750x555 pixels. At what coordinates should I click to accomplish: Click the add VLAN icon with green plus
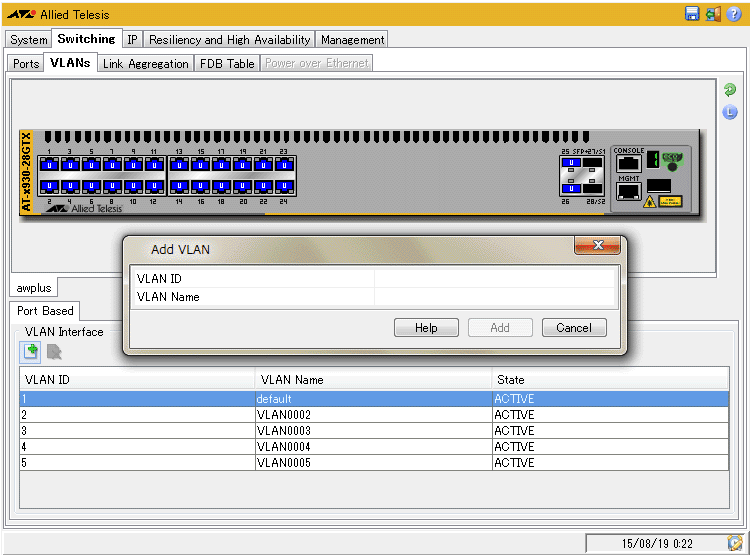pos(31,351)
